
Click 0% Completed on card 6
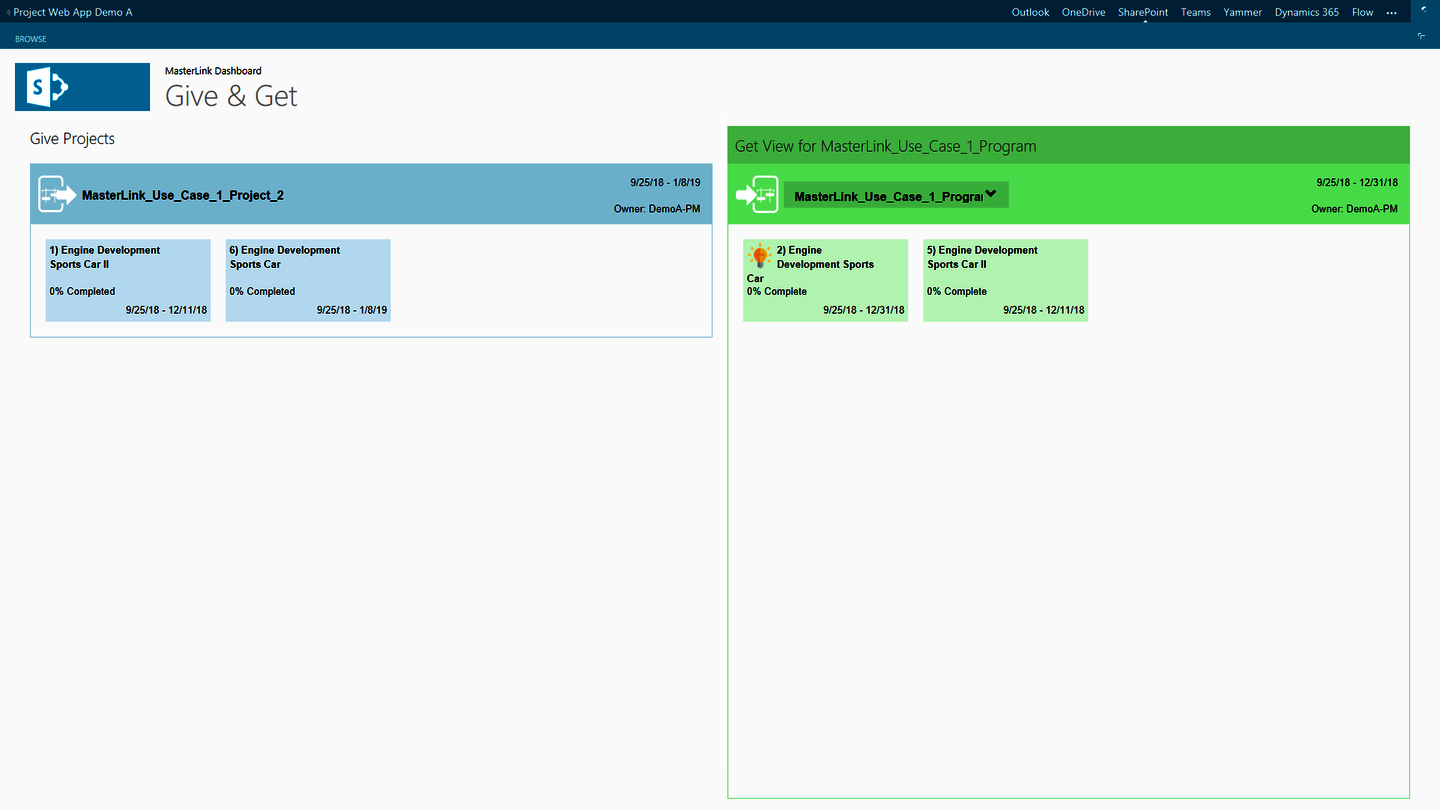click(x=262, y=292)
